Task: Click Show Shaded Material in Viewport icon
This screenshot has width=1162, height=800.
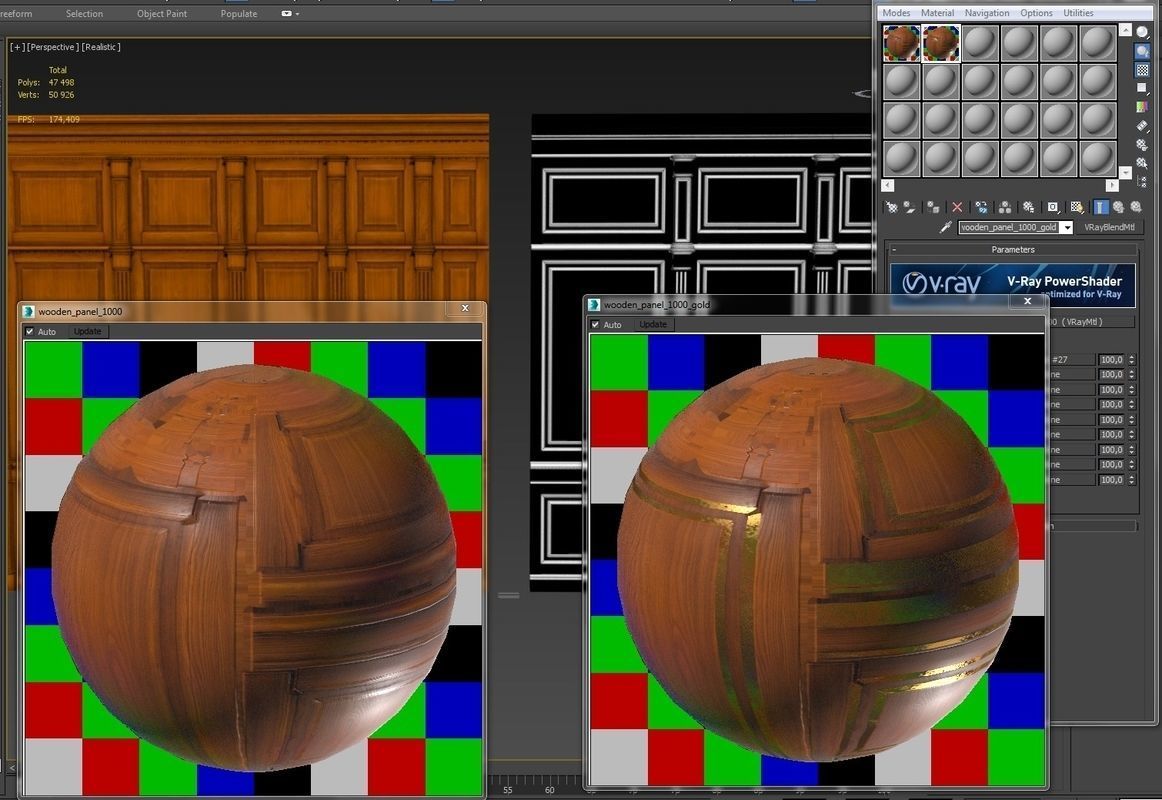Action: [1077, 207]
